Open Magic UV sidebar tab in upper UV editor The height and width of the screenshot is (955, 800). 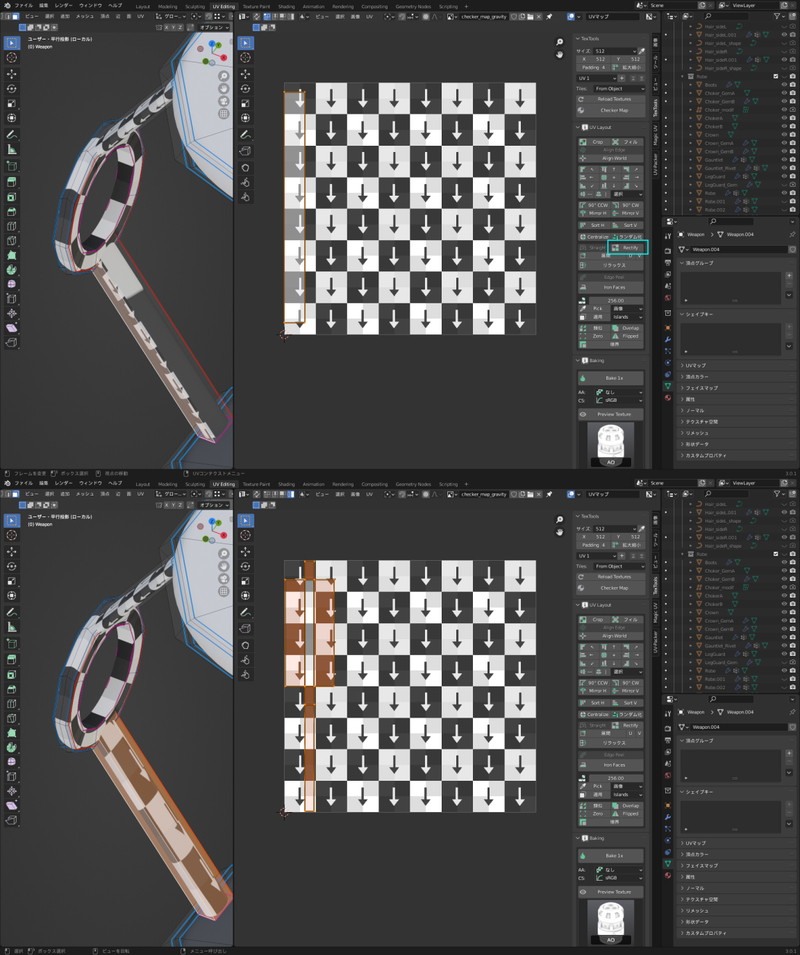click(x=656, y=135)
